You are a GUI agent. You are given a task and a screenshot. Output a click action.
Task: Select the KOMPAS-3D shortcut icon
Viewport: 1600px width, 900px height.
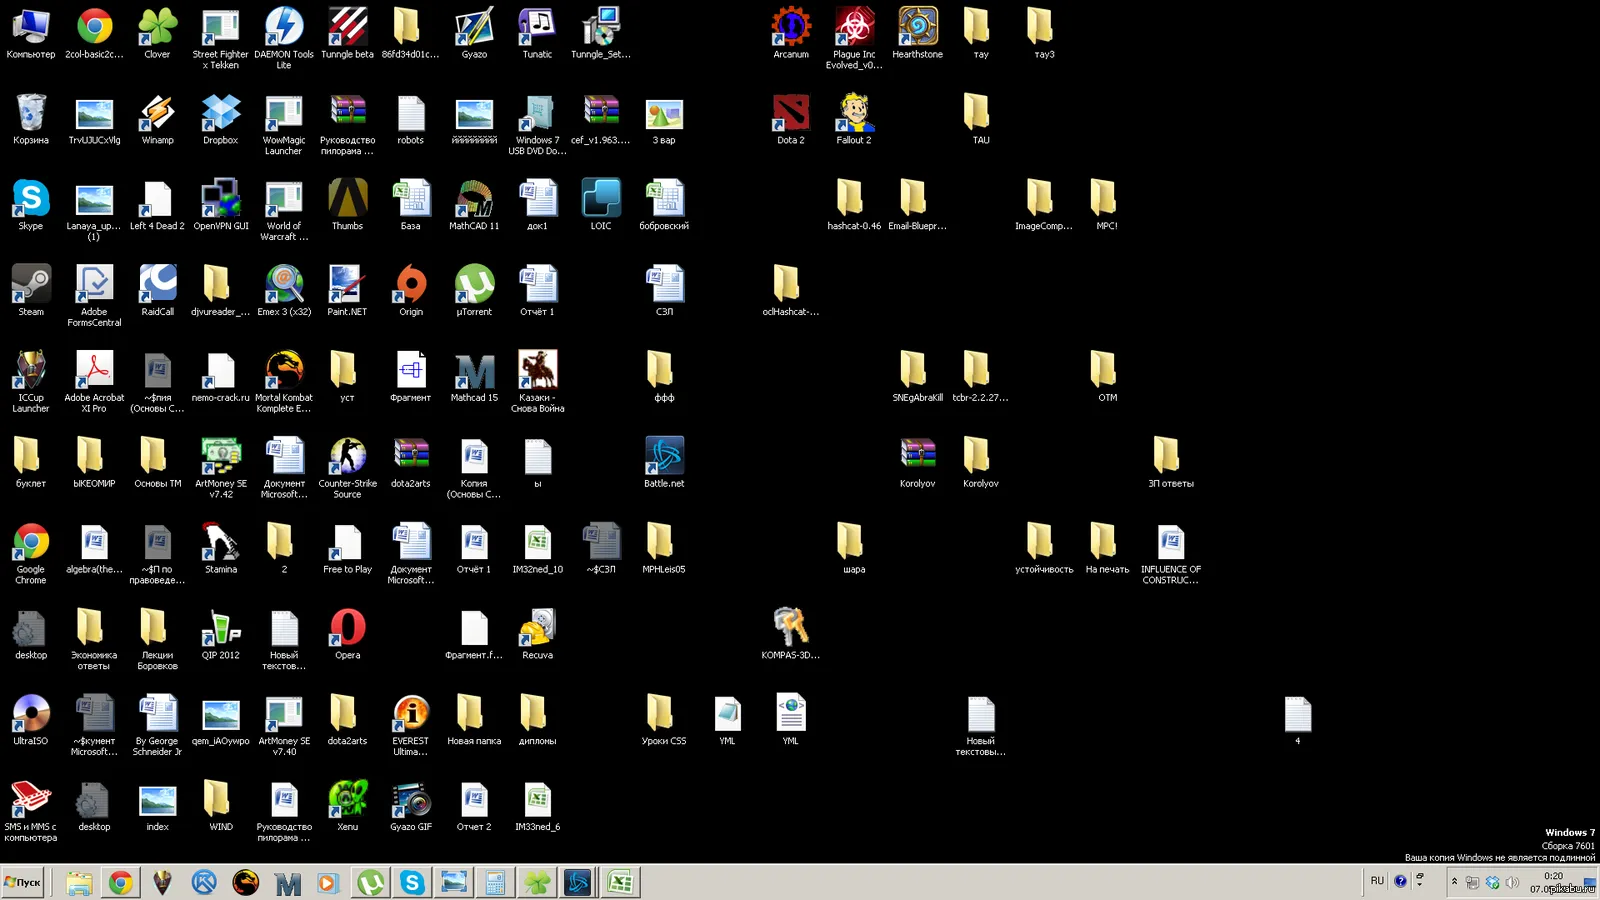790,634
